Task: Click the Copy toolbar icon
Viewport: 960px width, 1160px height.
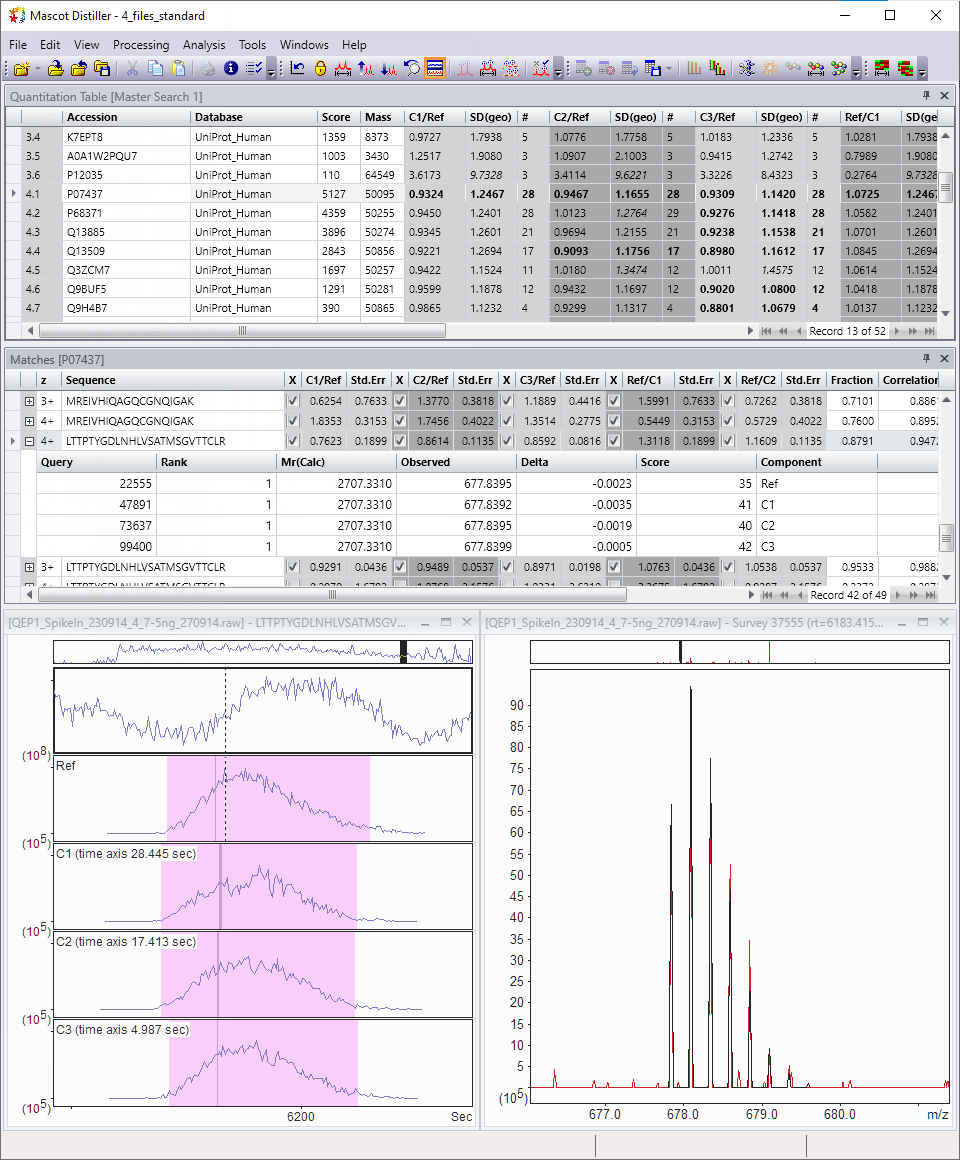Action: tap(155, 69)
